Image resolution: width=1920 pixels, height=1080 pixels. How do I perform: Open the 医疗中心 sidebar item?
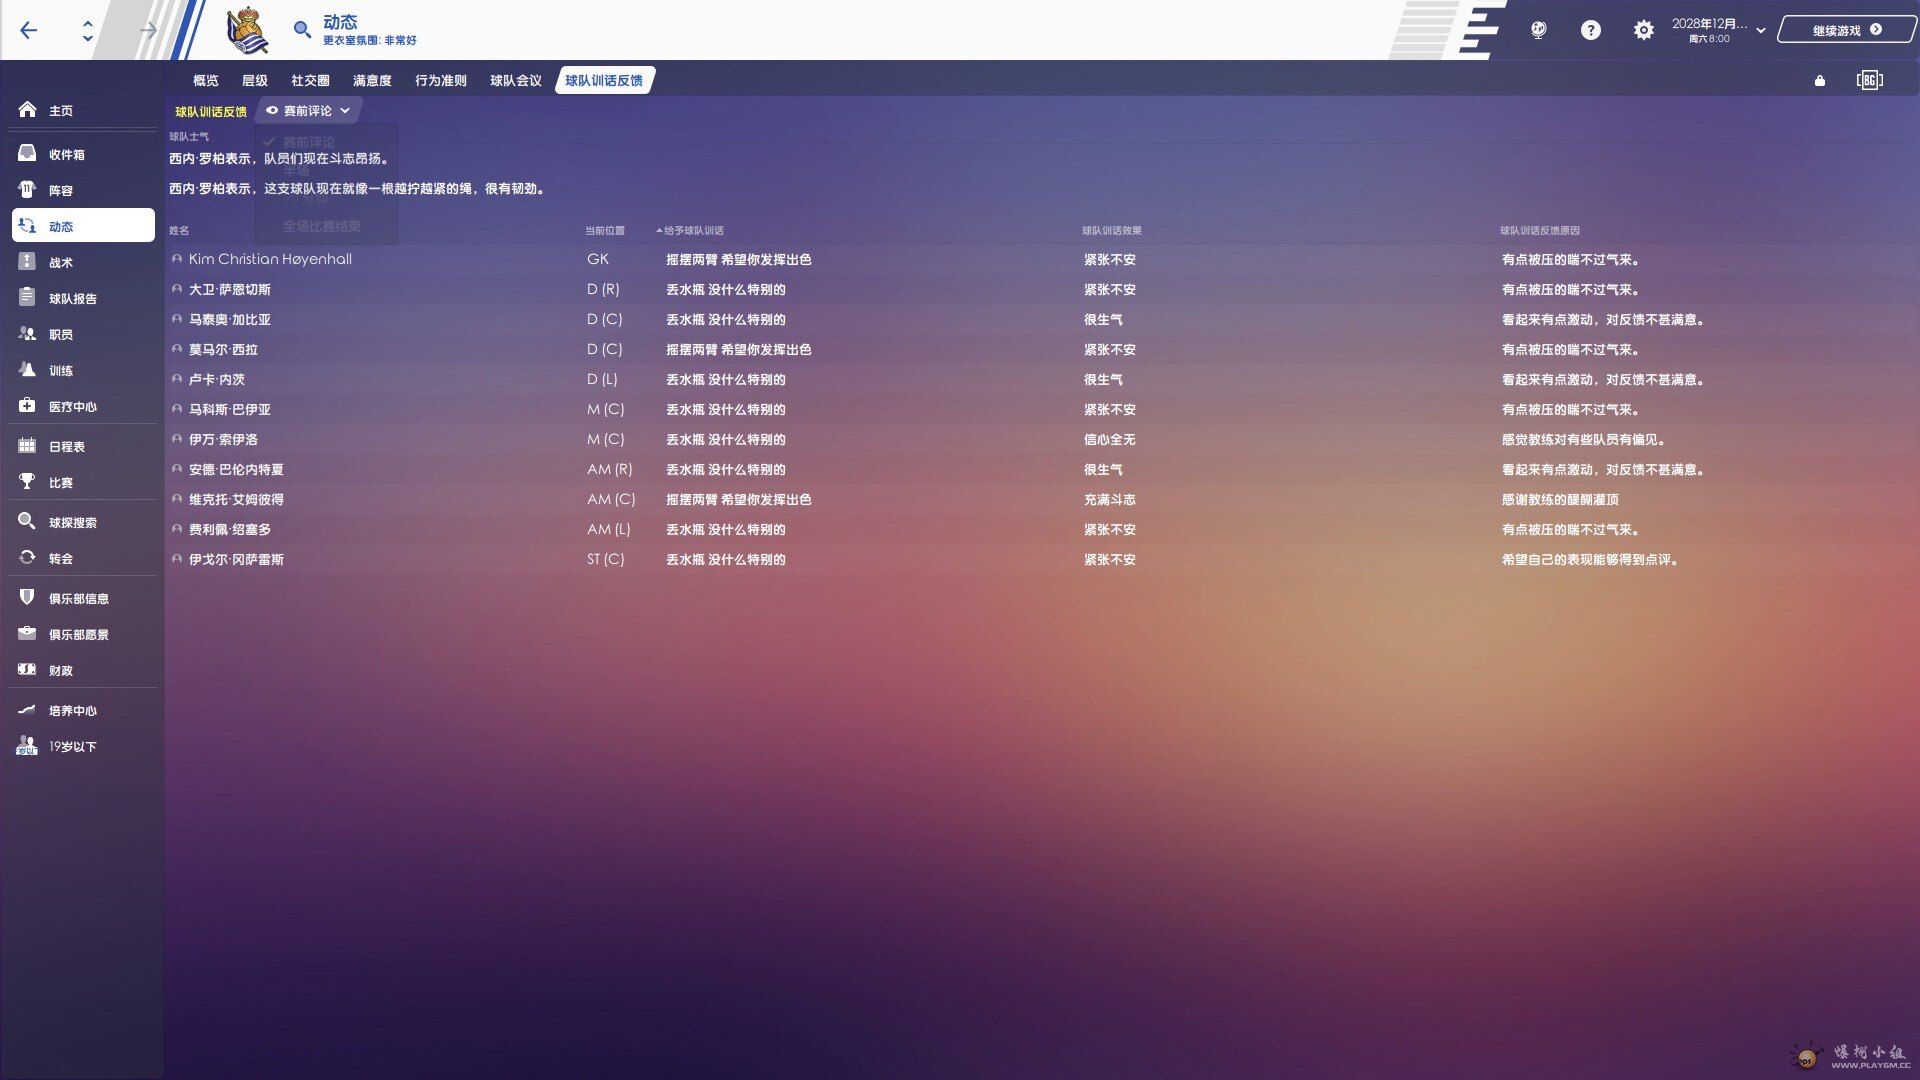[72, 406]
